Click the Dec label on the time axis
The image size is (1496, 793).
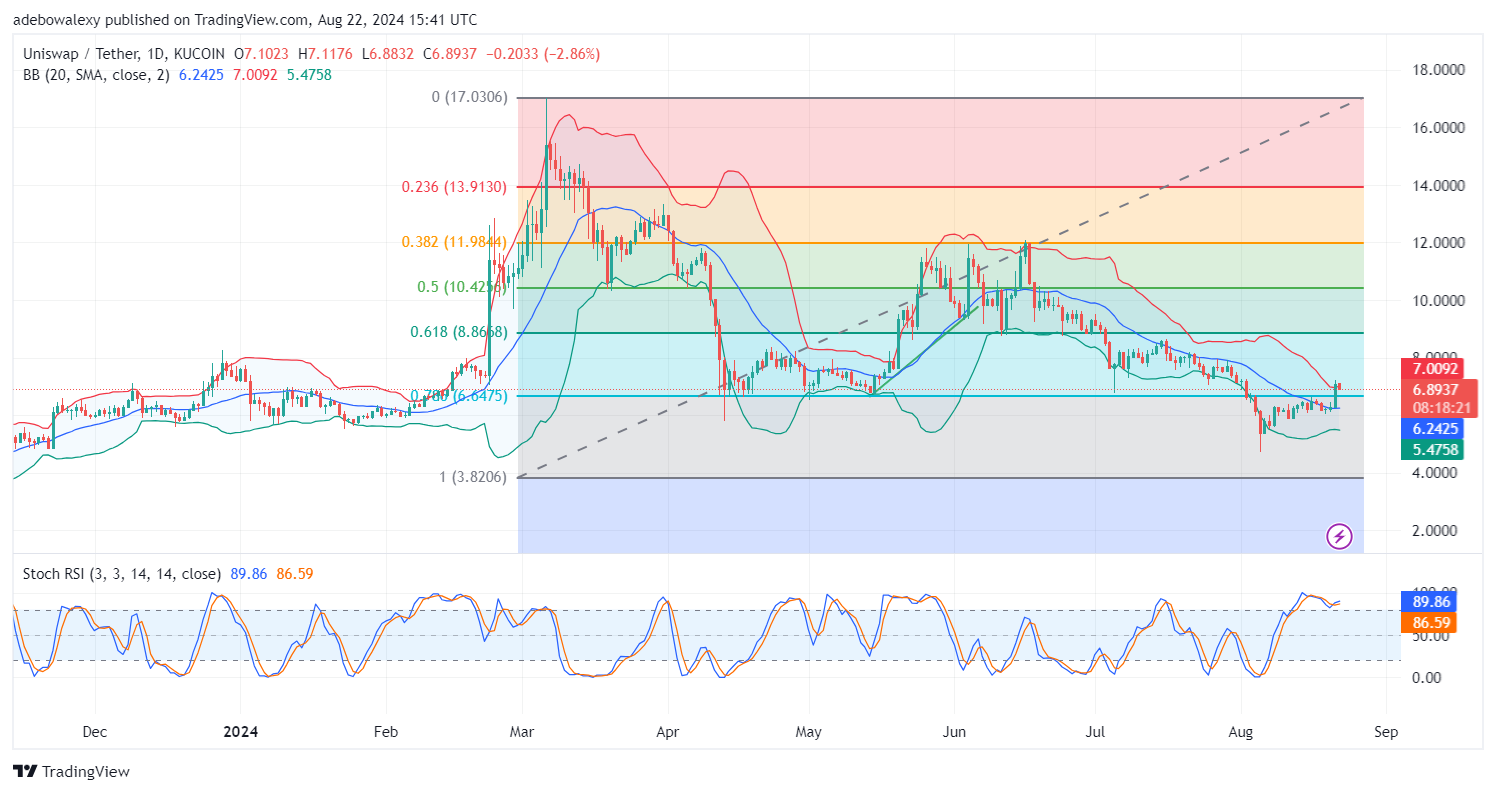[x=94, y=731]
